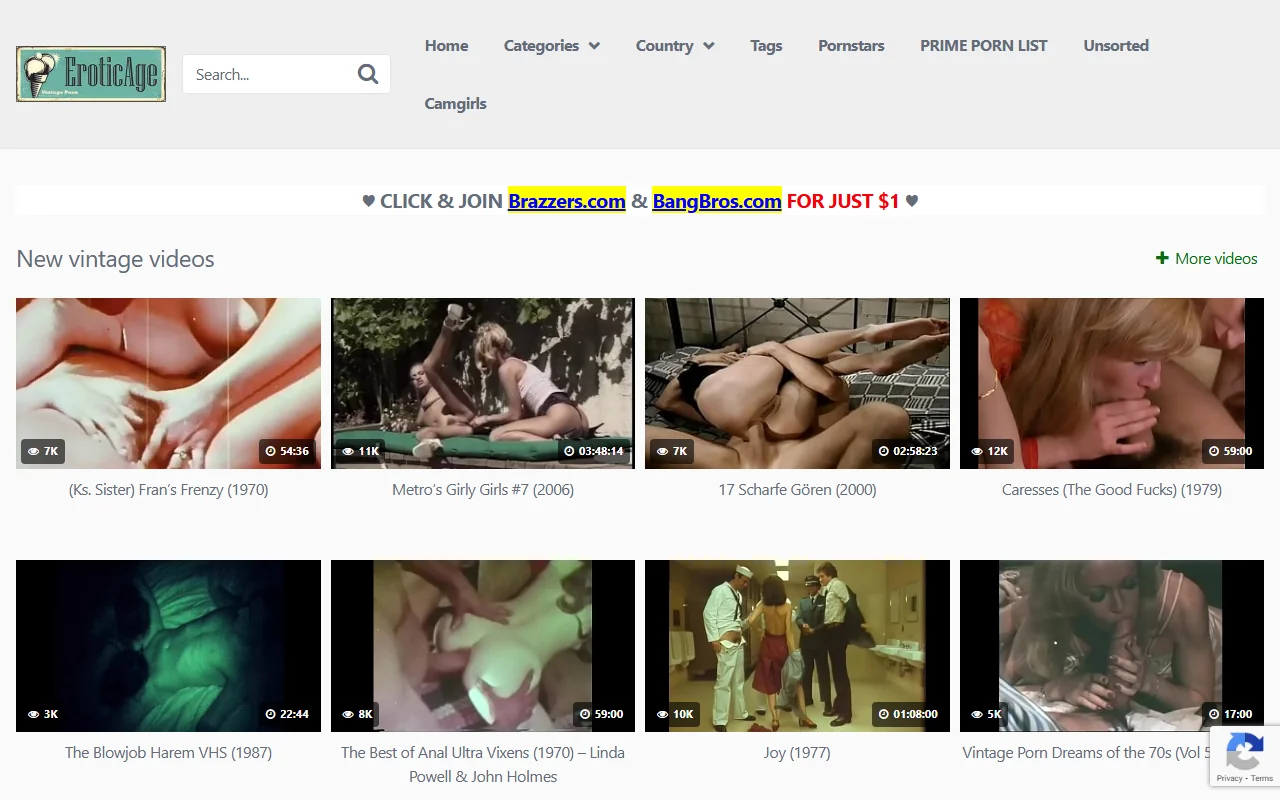Open the More videos link

click(x=1216, y=258)
